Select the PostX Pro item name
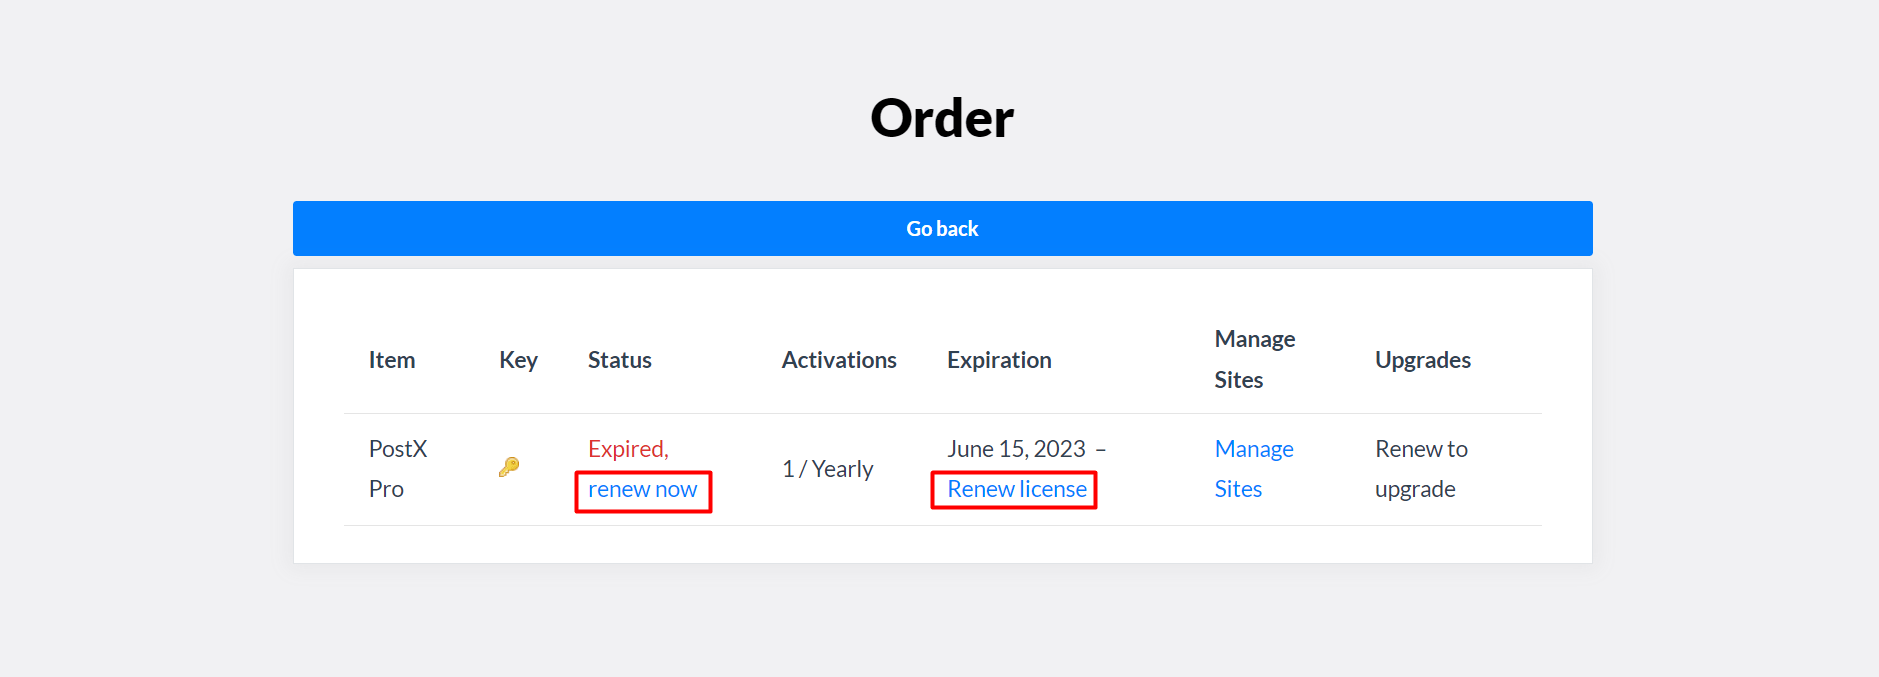The width and height of the screenshot is (1879, 677). click(397, 469)
